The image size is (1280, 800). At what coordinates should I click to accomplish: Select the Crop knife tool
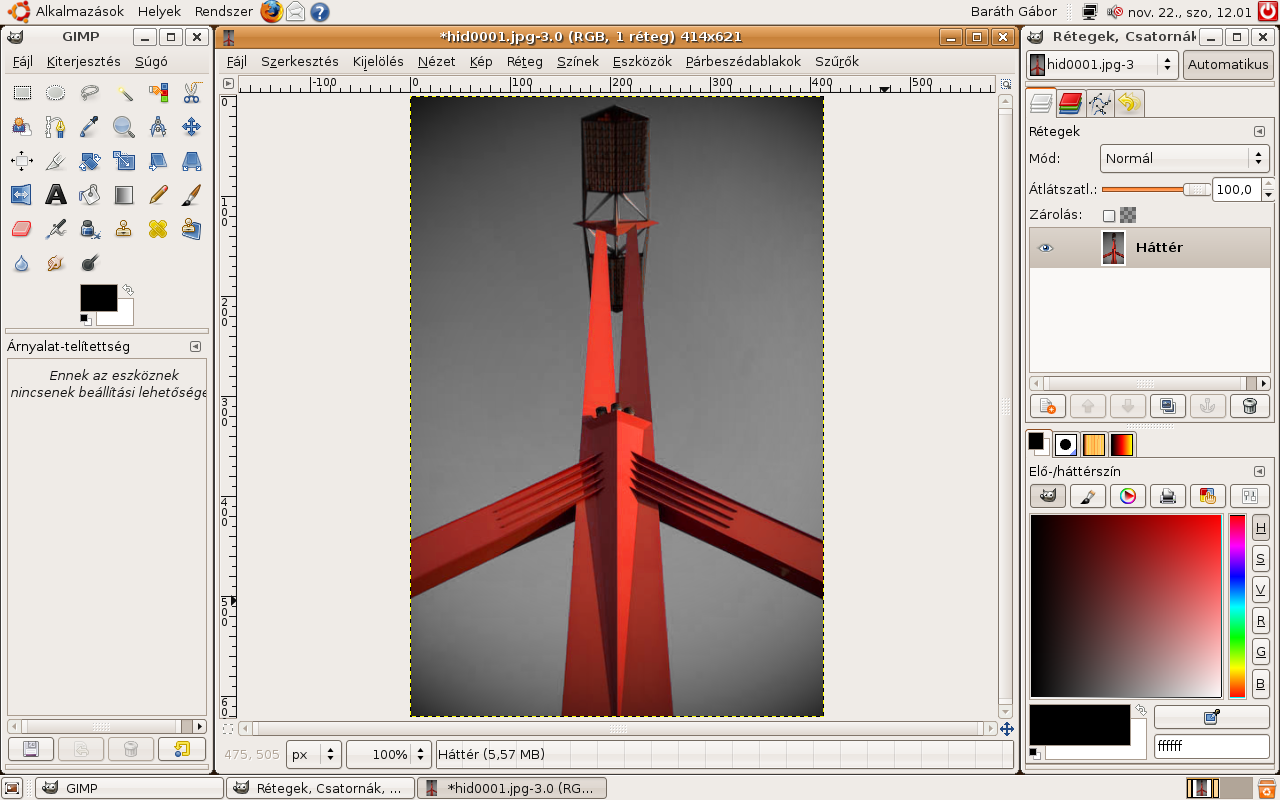56,161
